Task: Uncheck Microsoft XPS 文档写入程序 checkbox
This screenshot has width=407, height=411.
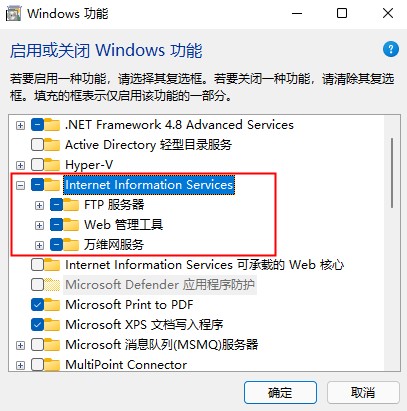Action: tap(37, 324)
